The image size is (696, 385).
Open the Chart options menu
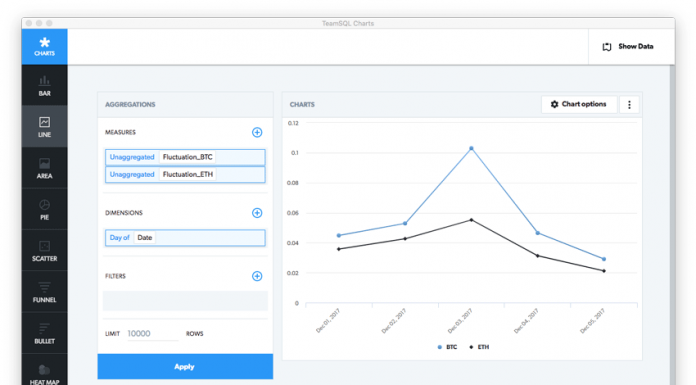tap(579, 104)
